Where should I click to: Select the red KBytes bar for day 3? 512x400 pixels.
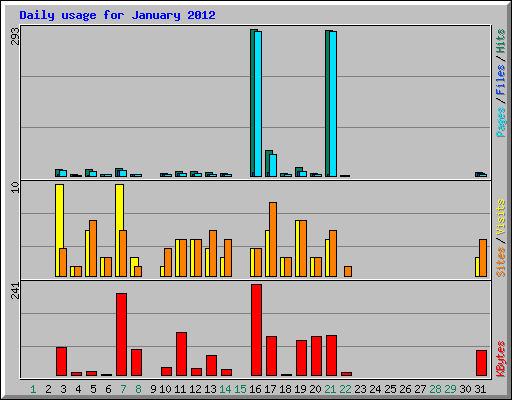(x=61, y=361)
